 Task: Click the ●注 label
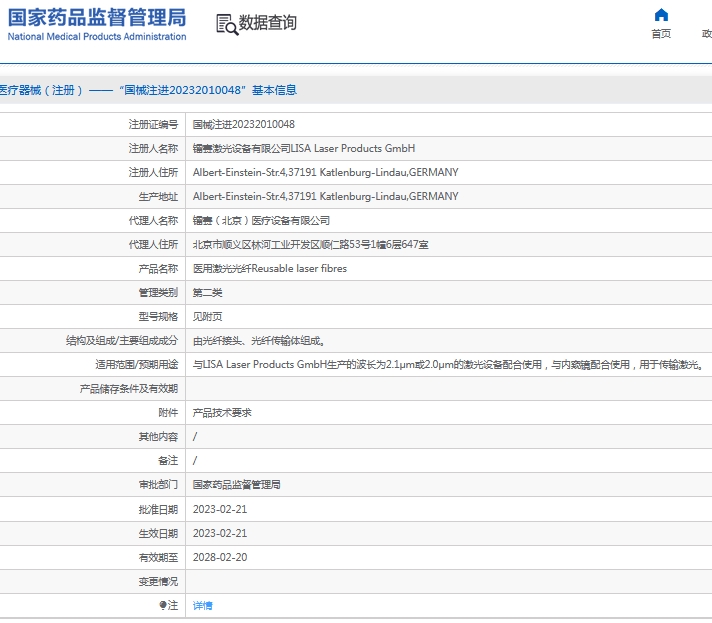[168, 605]
